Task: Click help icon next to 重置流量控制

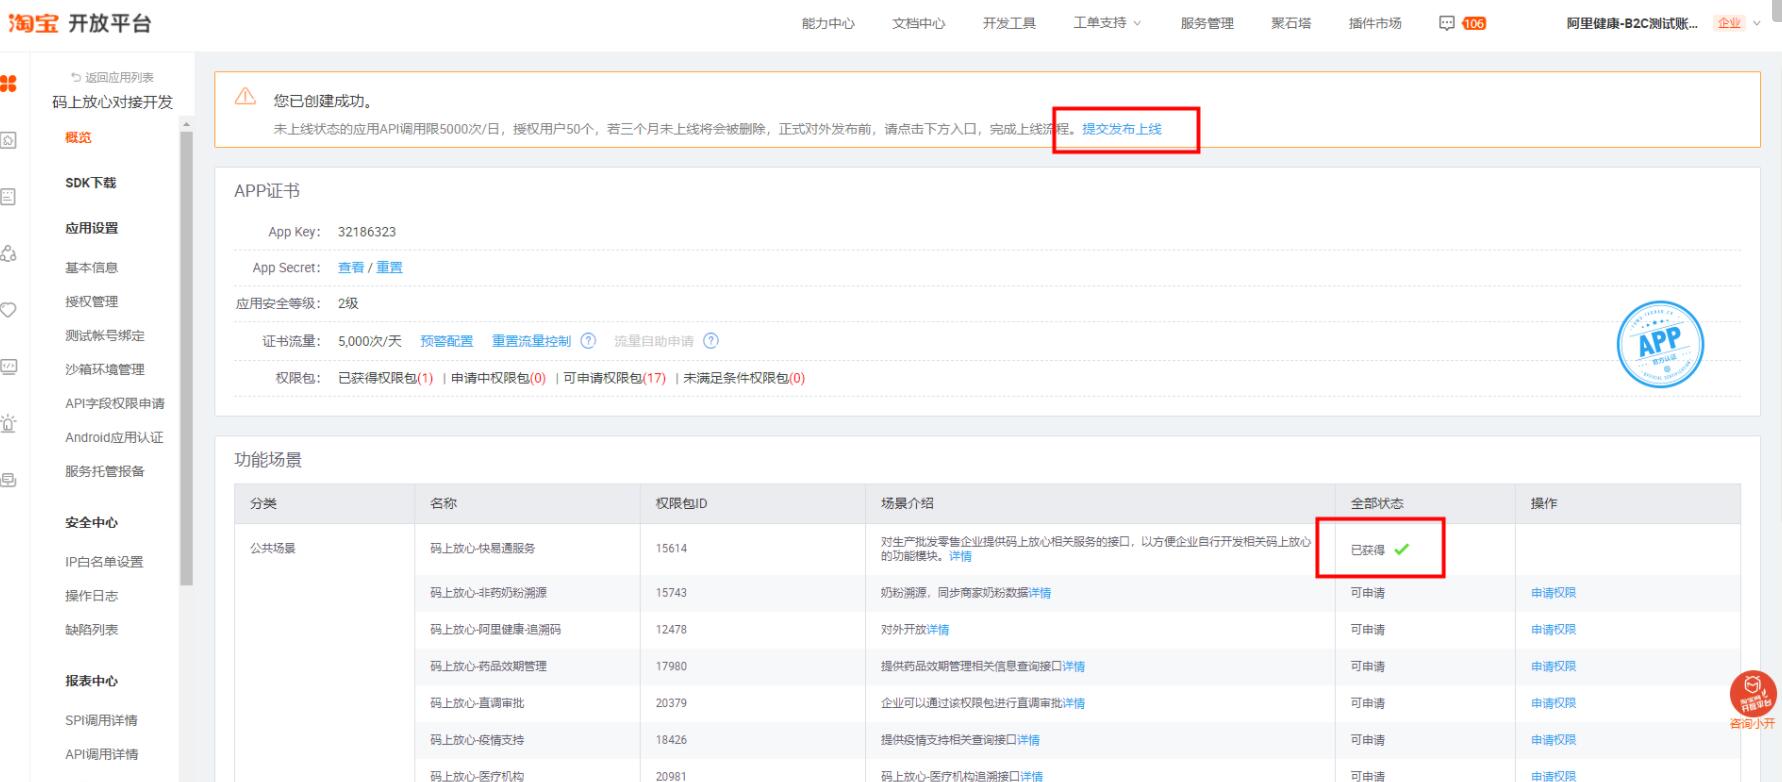Action: coord(588,341)
